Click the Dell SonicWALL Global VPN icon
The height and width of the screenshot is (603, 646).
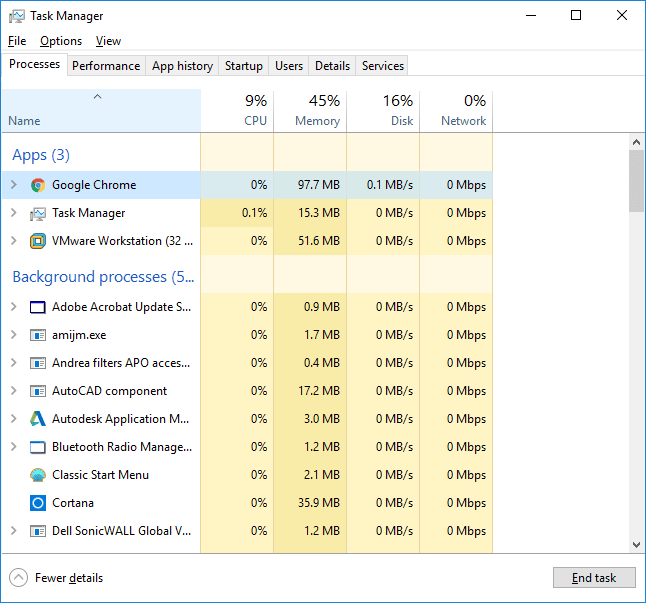pyautogui.click(x=38, y=531)
